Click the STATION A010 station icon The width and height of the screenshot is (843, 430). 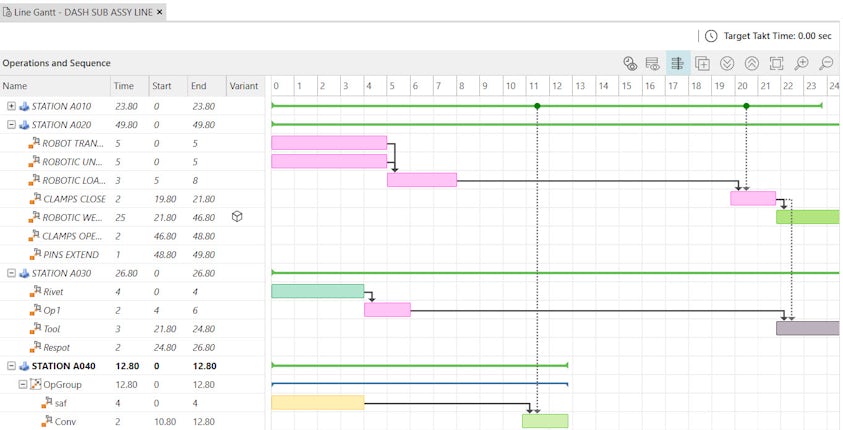(24, 106)
